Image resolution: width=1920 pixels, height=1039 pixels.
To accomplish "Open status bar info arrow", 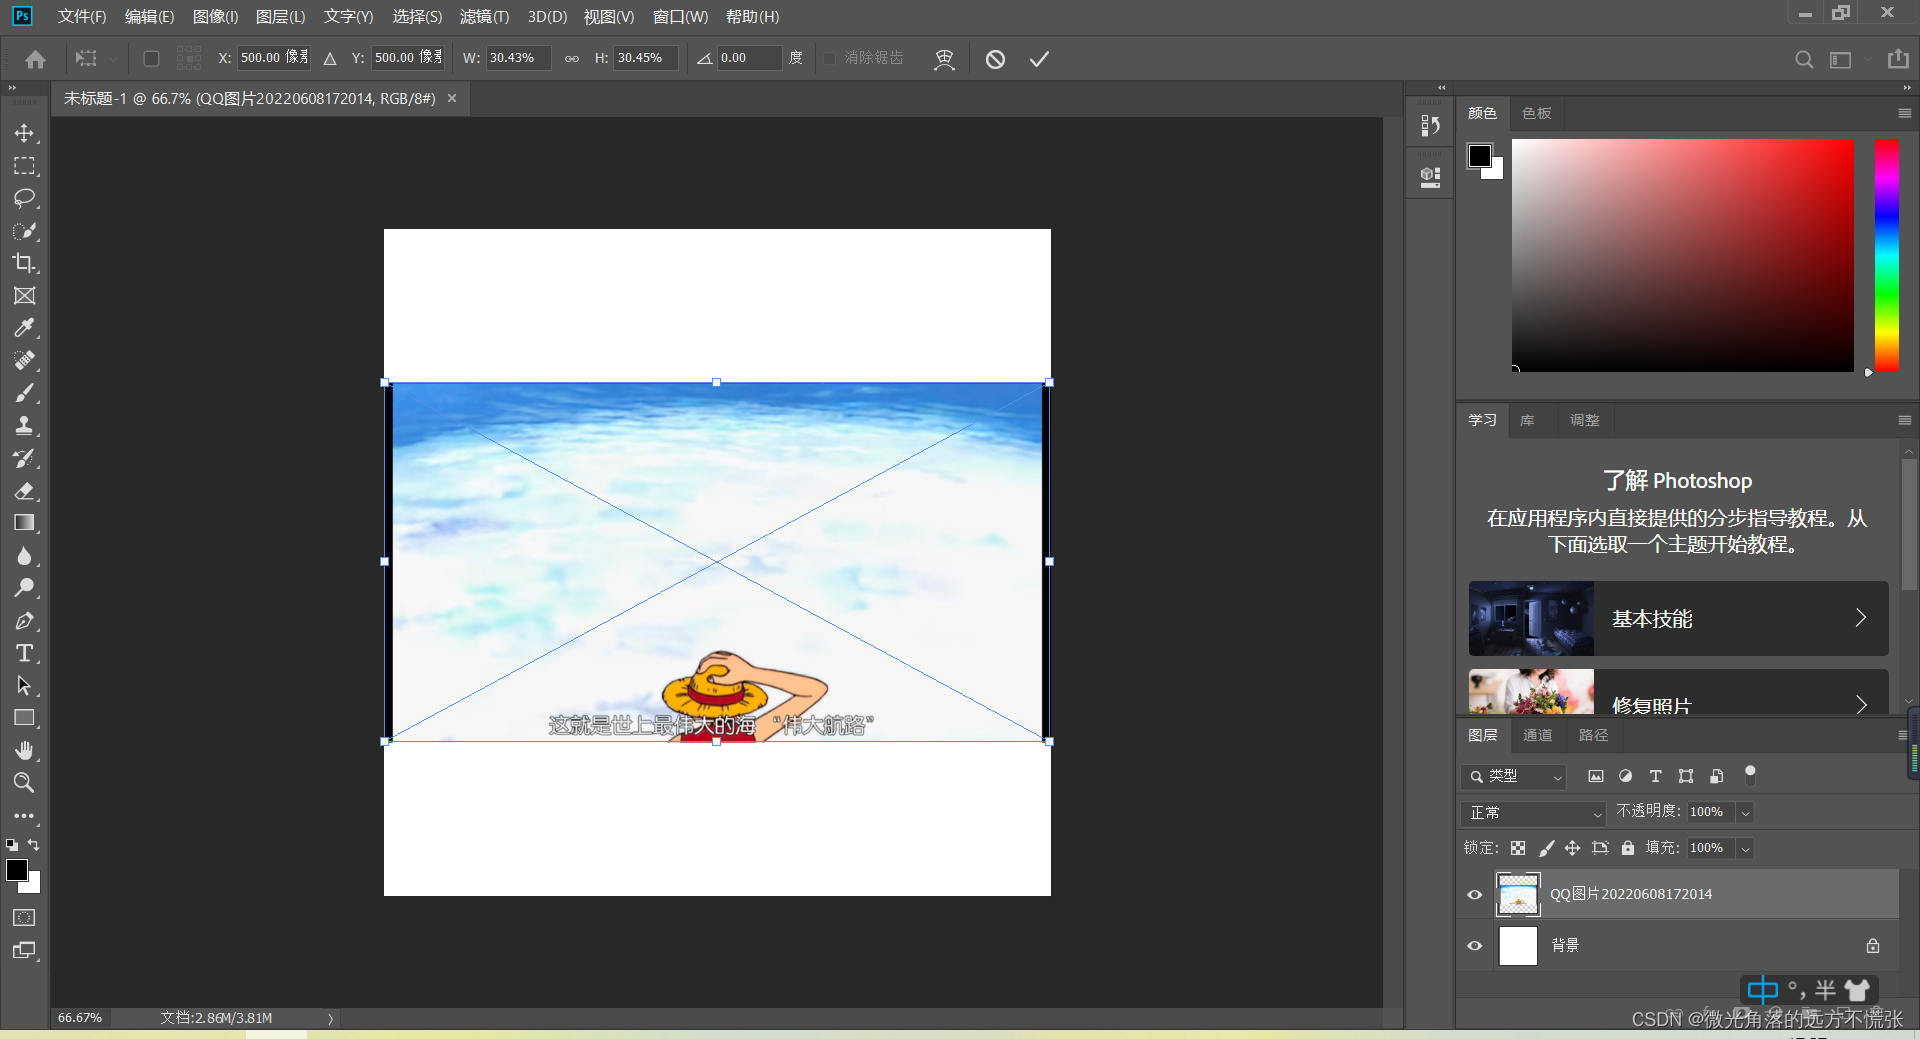I will (x=331, y=1018).
